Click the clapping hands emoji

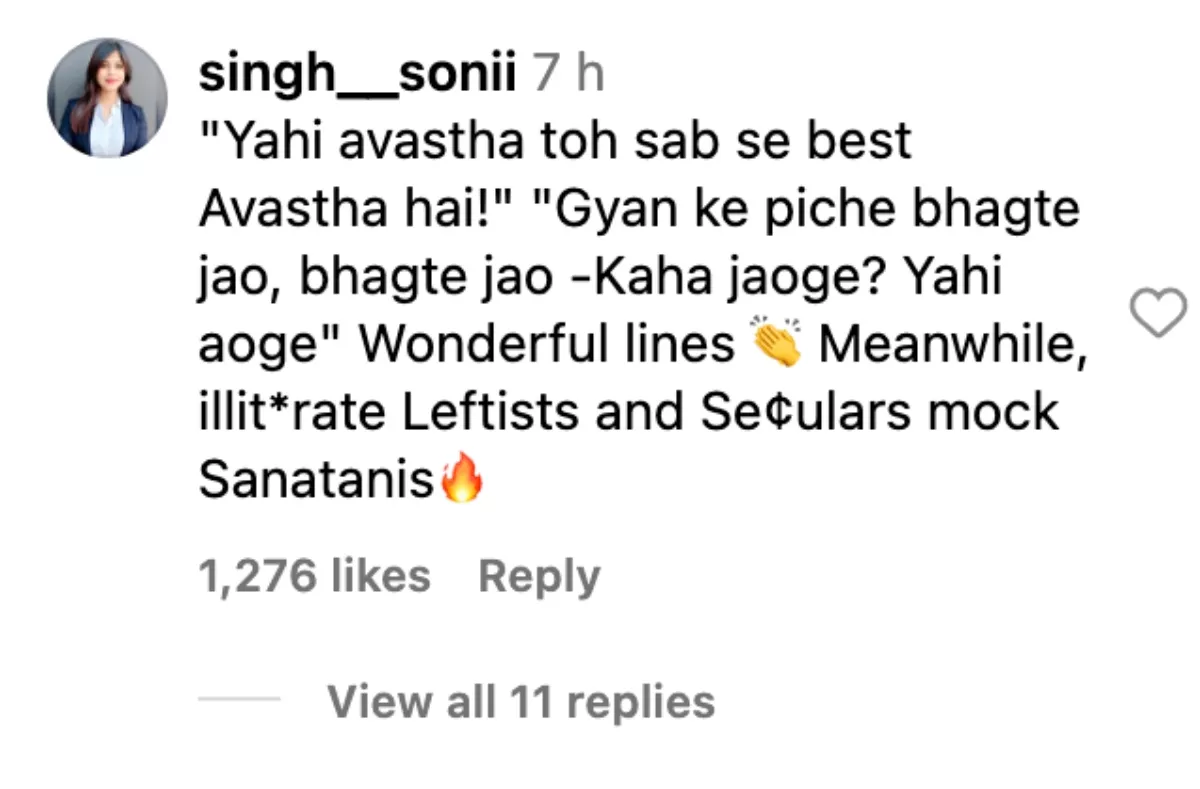(x=776, y=345)
